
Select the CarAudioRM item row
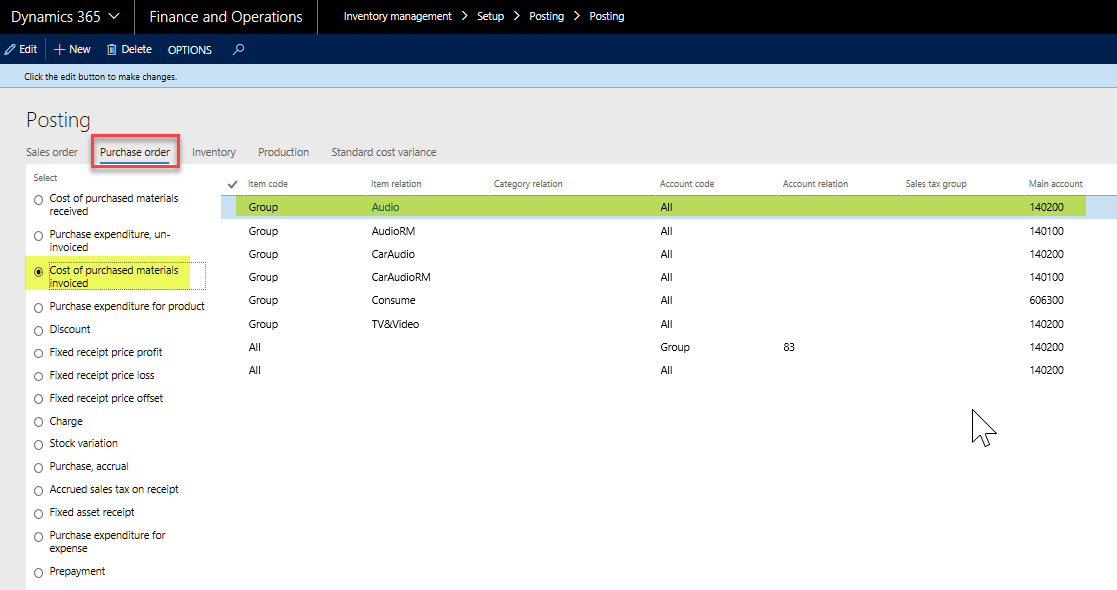click(400, 277)
